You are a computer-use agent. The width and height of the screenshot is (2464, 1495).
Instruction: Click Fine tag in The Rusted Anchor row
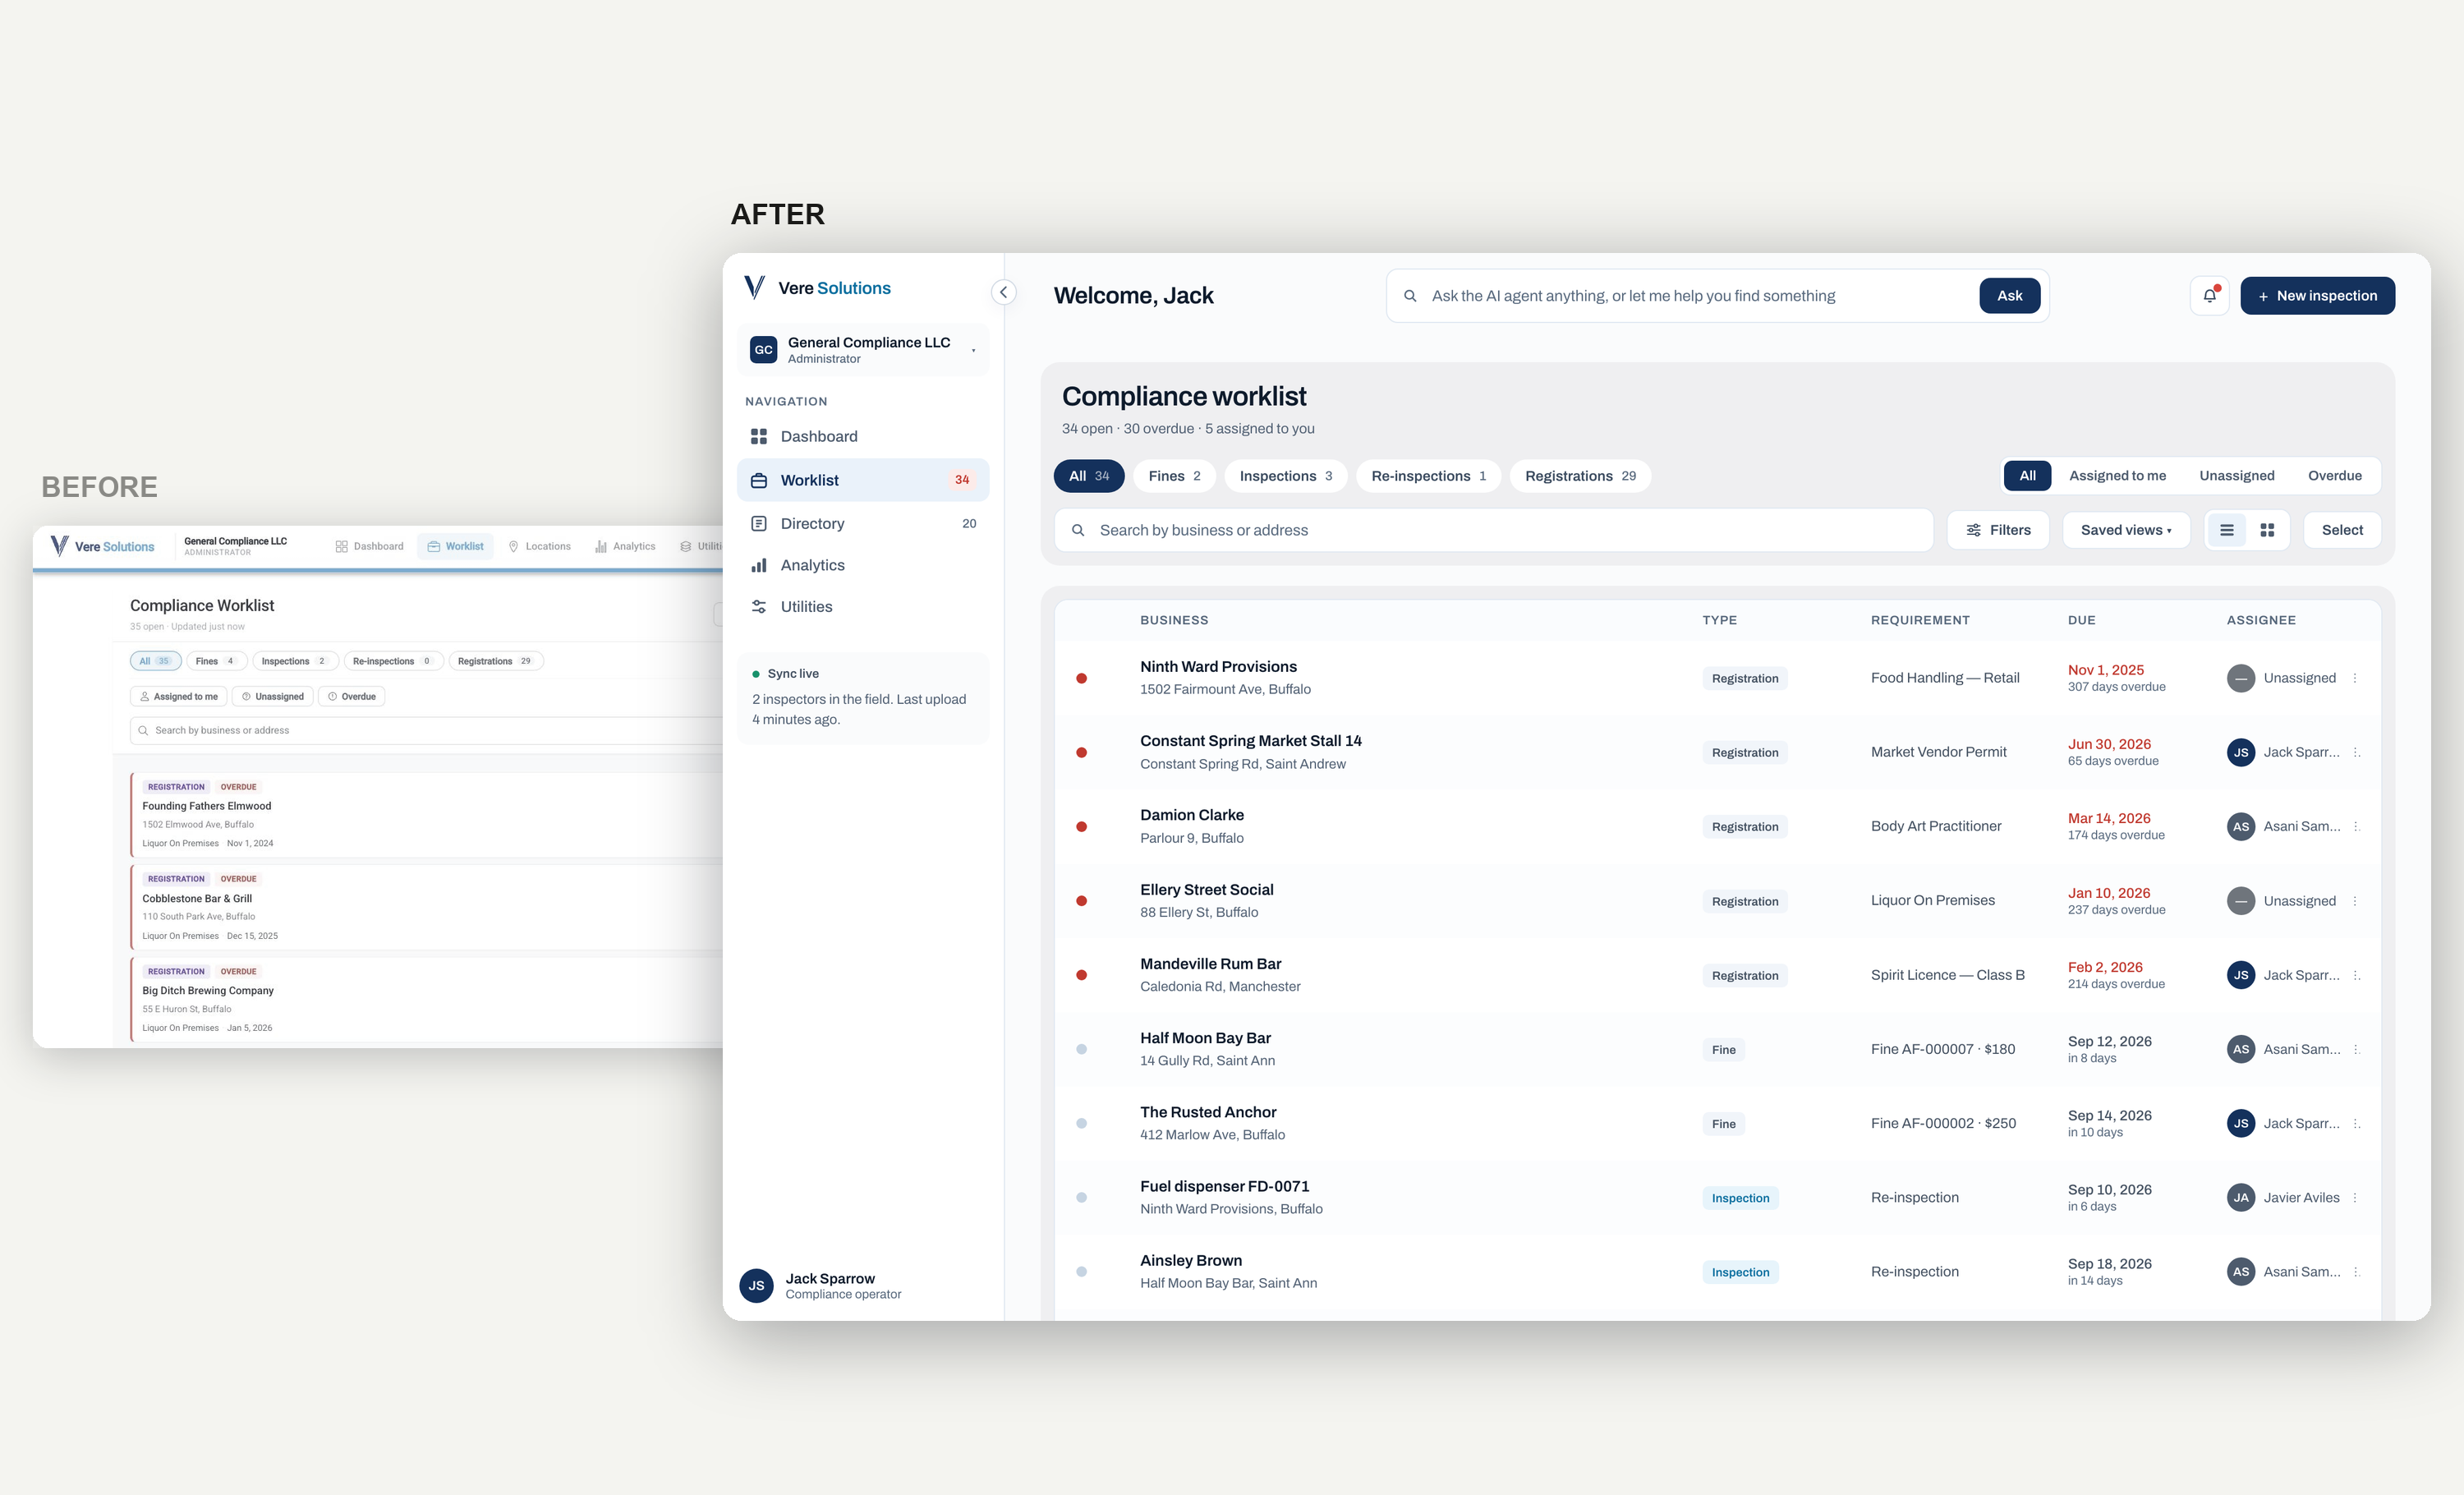coord(1723,1124)
